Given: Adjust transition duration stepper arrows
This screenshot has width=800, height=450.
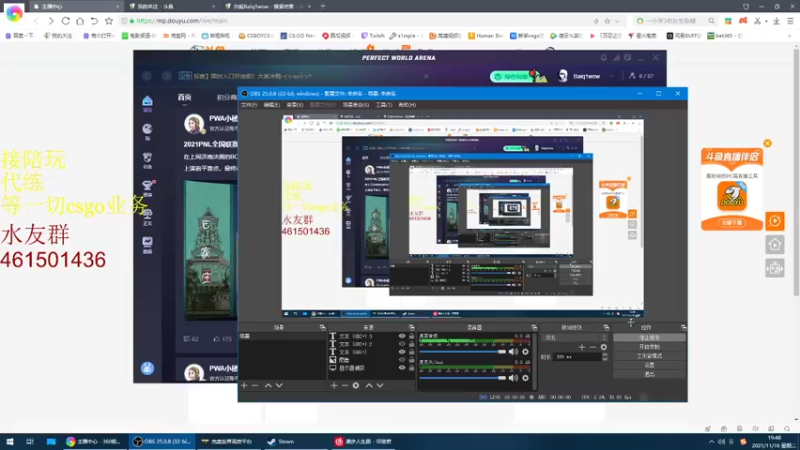Looking at the screenshot, I should tap(605, 357).
